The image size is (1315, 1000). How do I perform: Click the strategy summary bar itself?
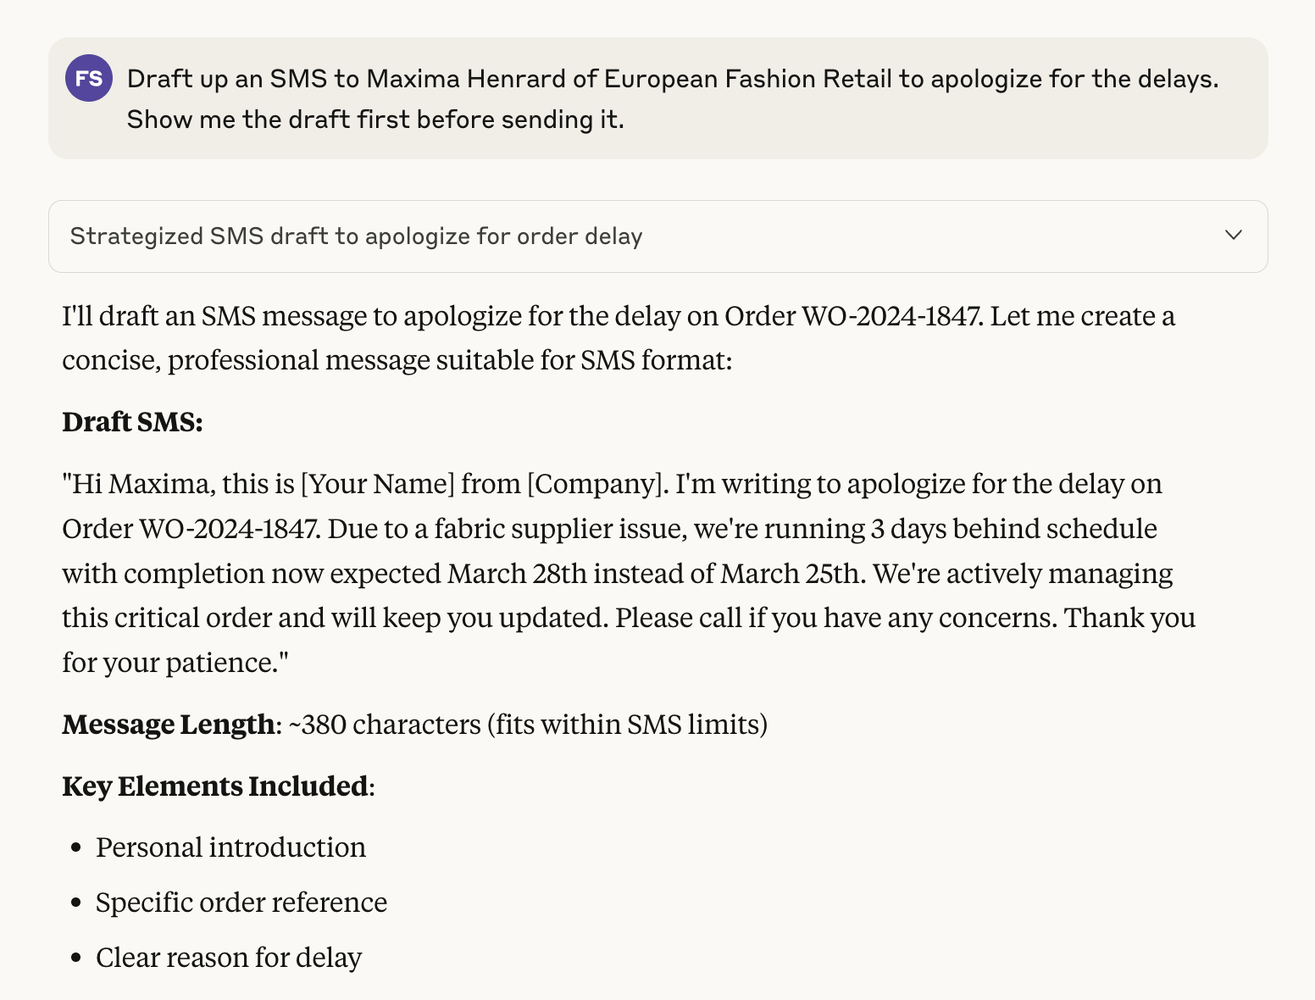point(656,236)
